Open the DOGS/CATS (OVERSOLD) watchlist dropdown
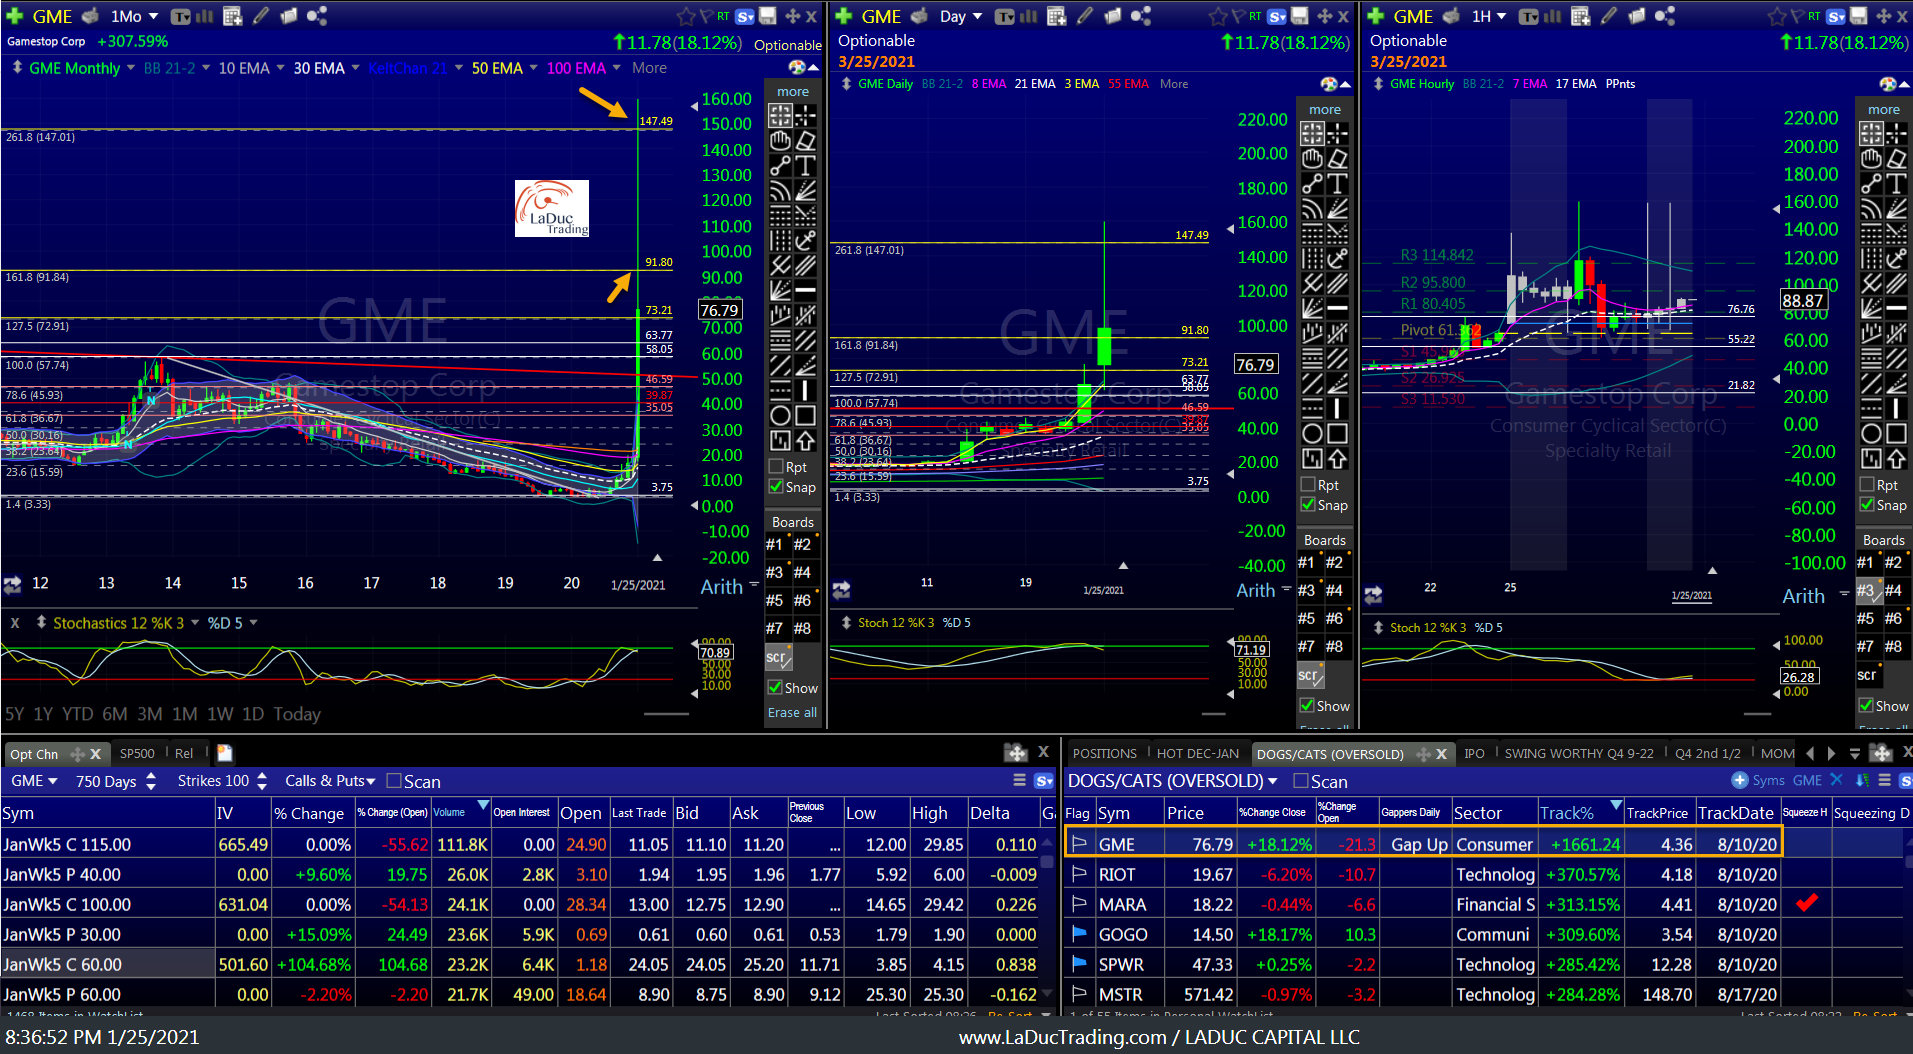The image size is (1913, 1054). (1173, 781)
